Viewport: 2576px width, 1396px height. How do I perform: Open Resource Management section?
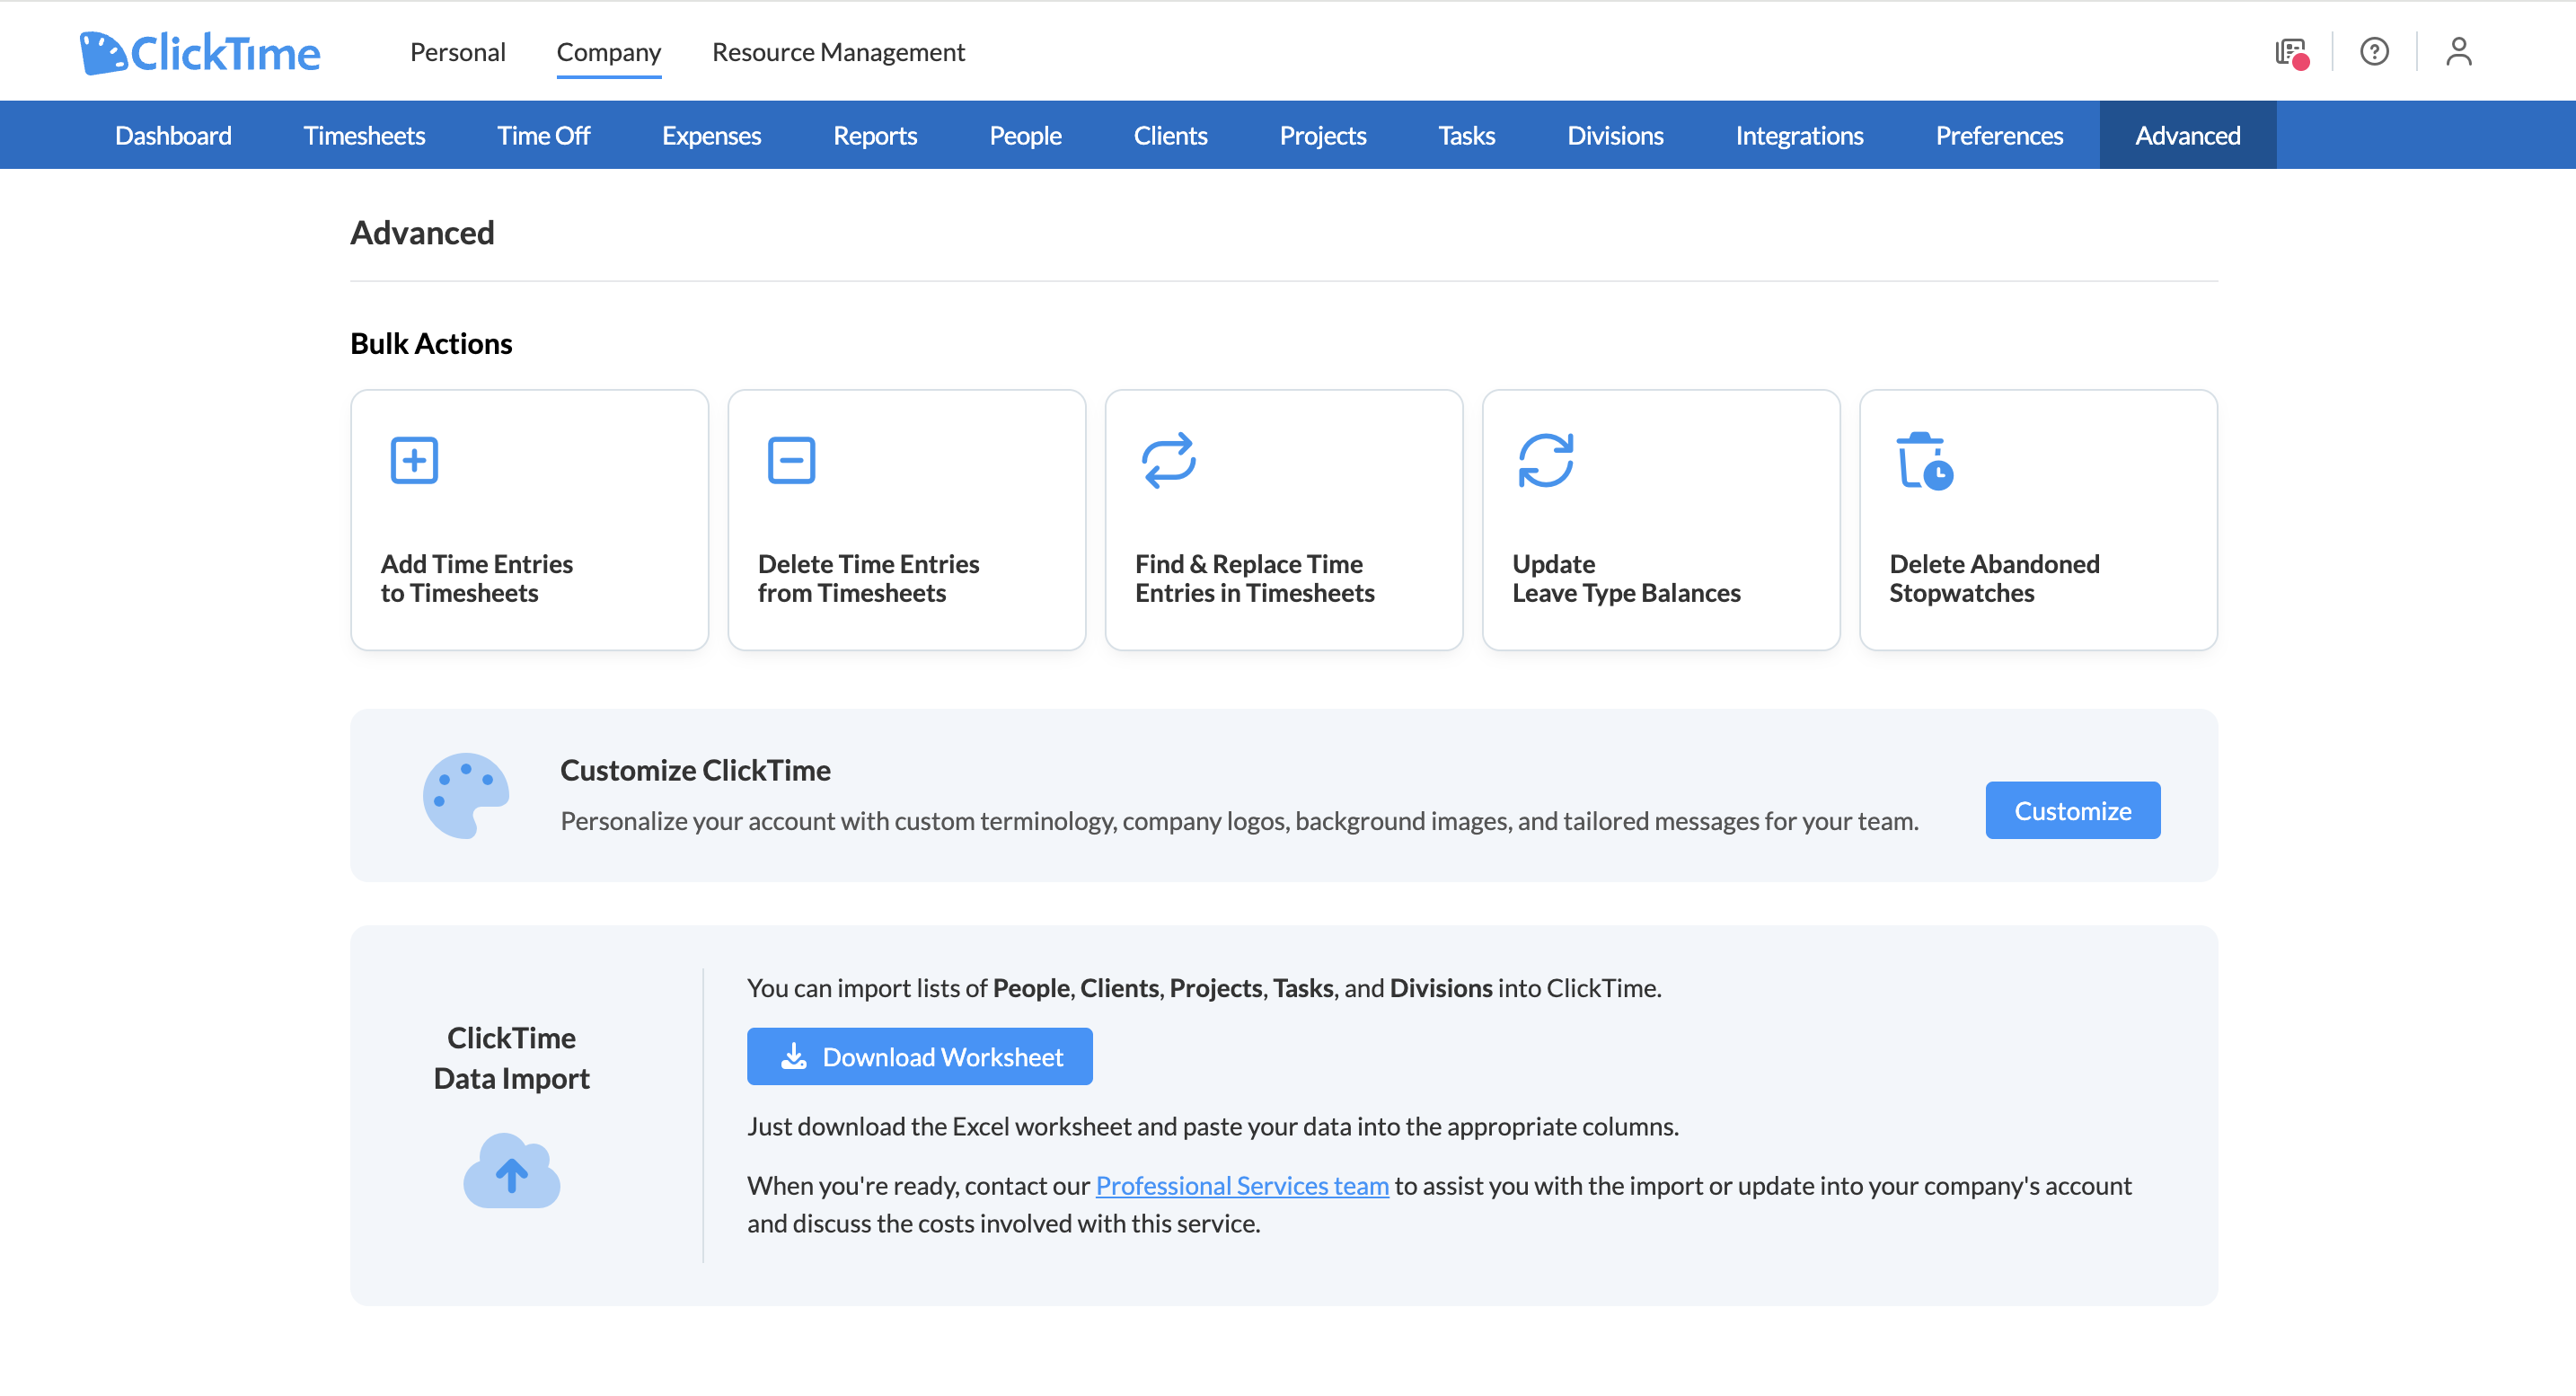(x=838, y=52)
